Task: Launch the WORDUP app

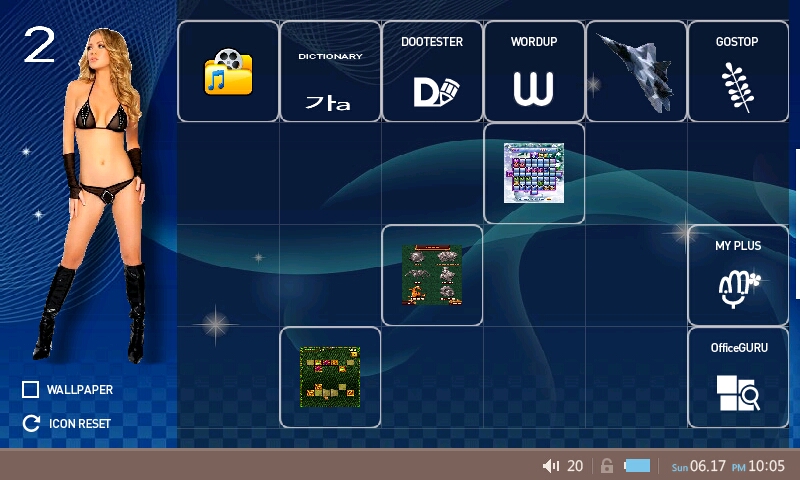Action: 534,71
